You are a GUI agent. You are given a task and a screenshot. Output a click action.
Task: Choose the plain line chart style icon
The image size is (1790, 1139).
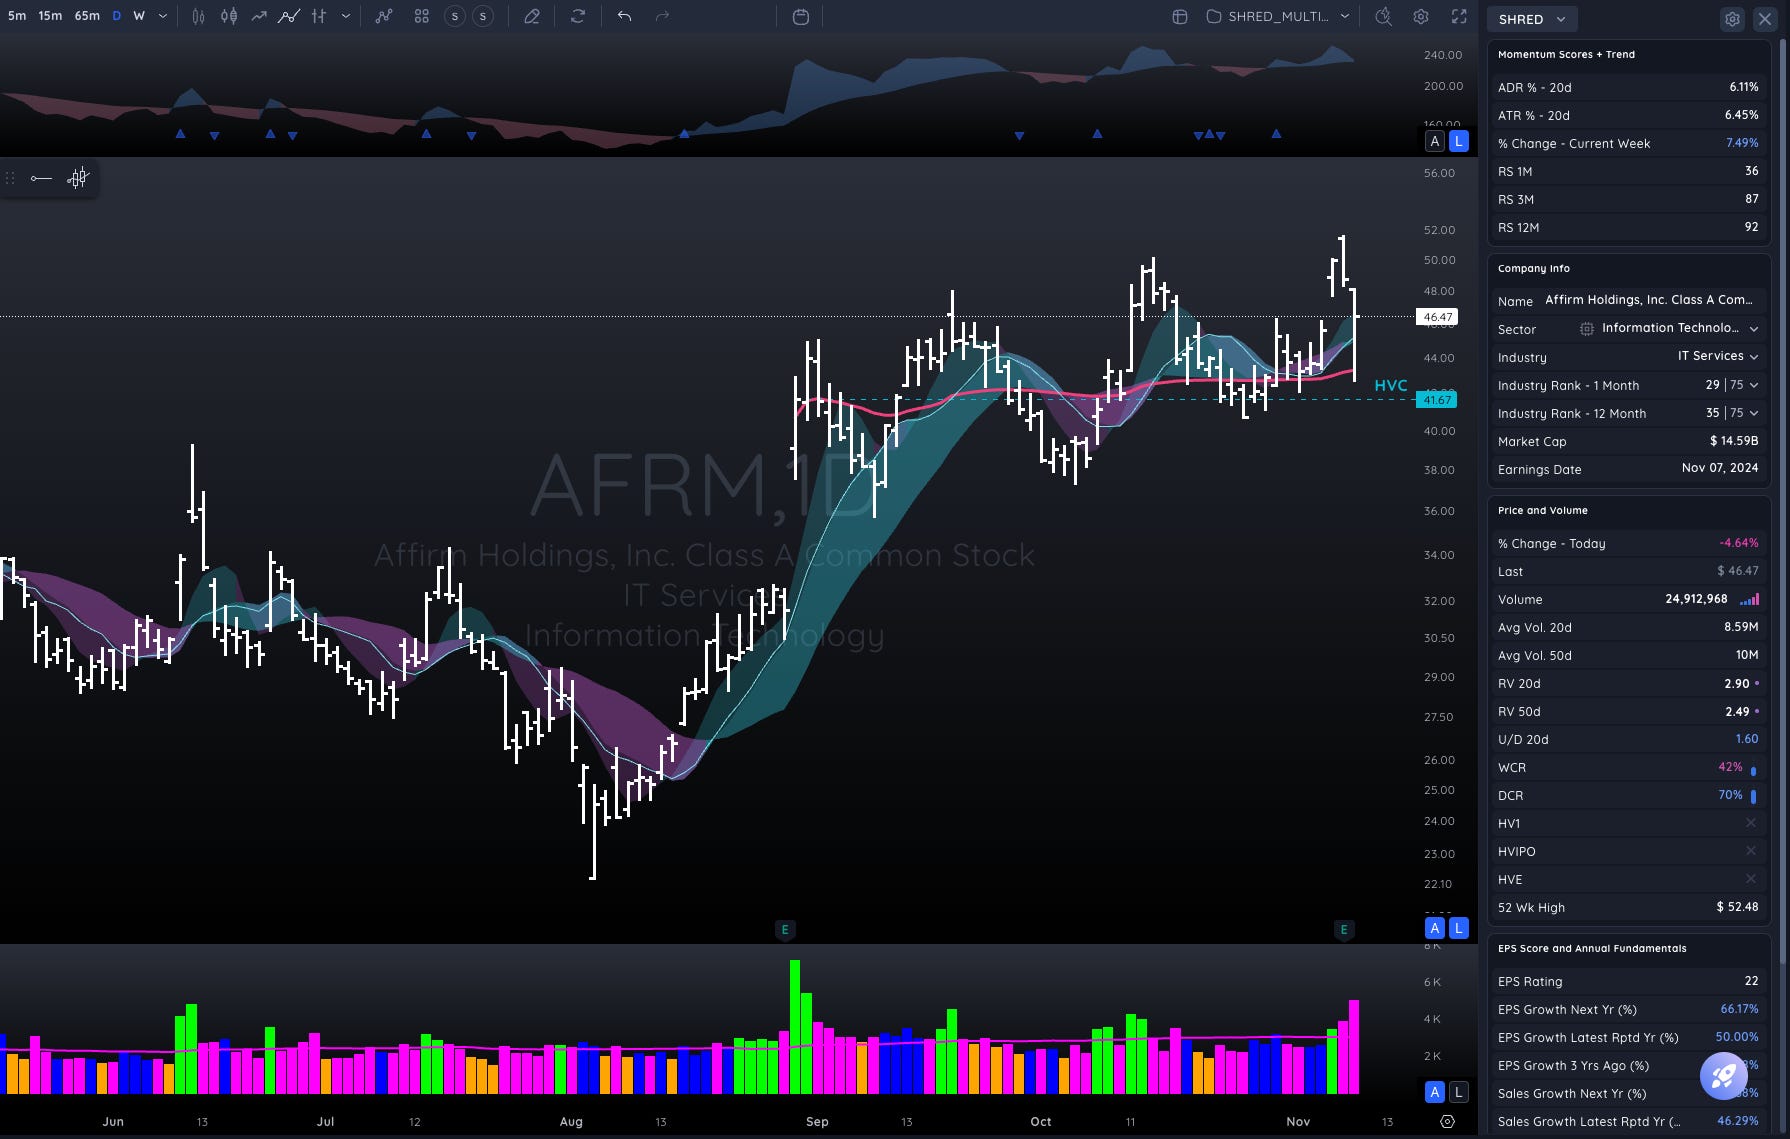pyautogui.click(x=259, y=16)
